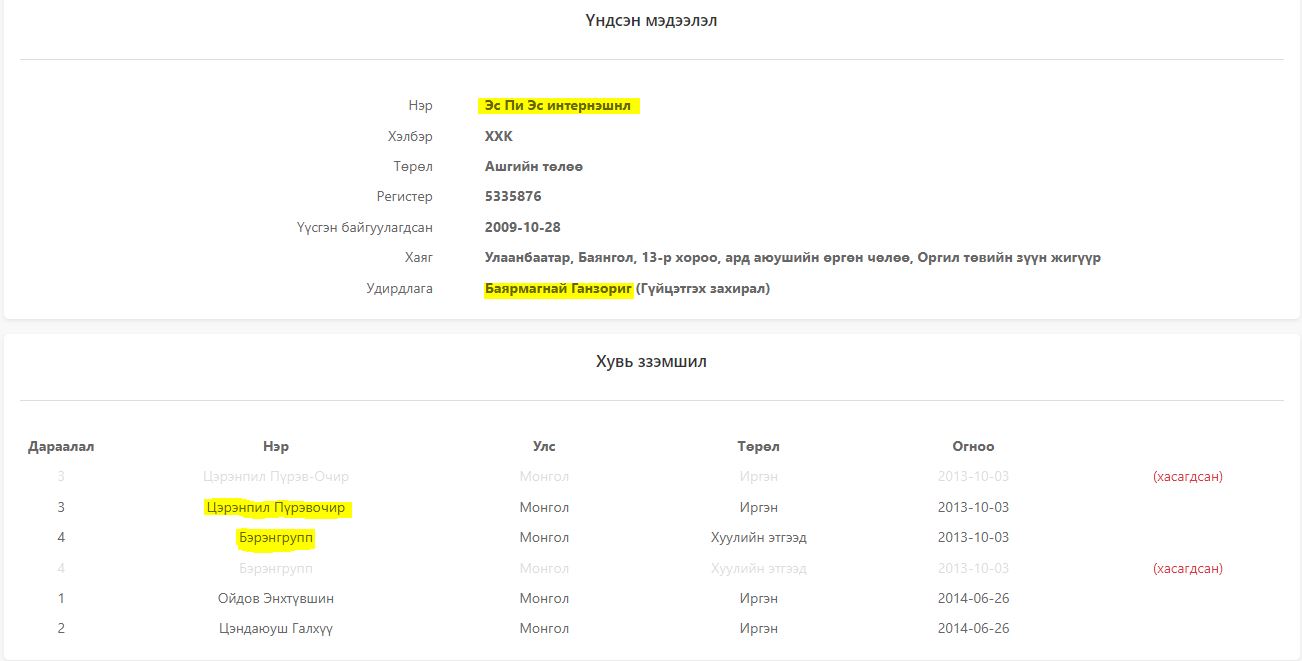Click the Улс column header

pyautogui.click(x=544, y=446)
